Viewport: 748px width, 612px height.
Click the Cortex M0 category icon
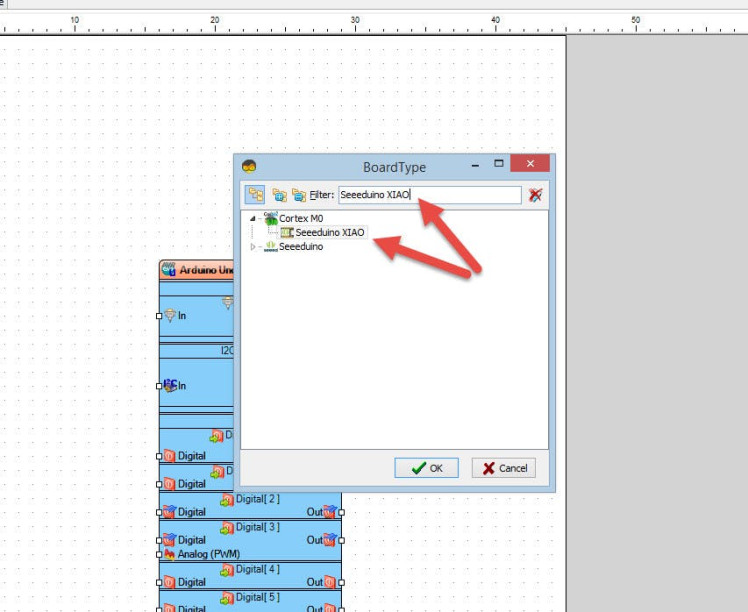pyautogui.click(x=270, y=218)
